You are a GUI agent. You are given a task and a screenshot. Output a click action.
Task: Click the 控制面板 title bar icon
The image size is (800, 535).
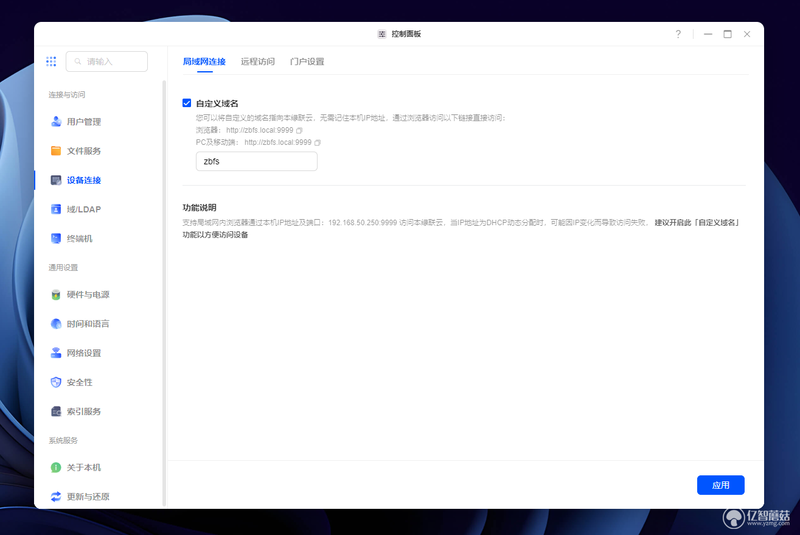382,34
